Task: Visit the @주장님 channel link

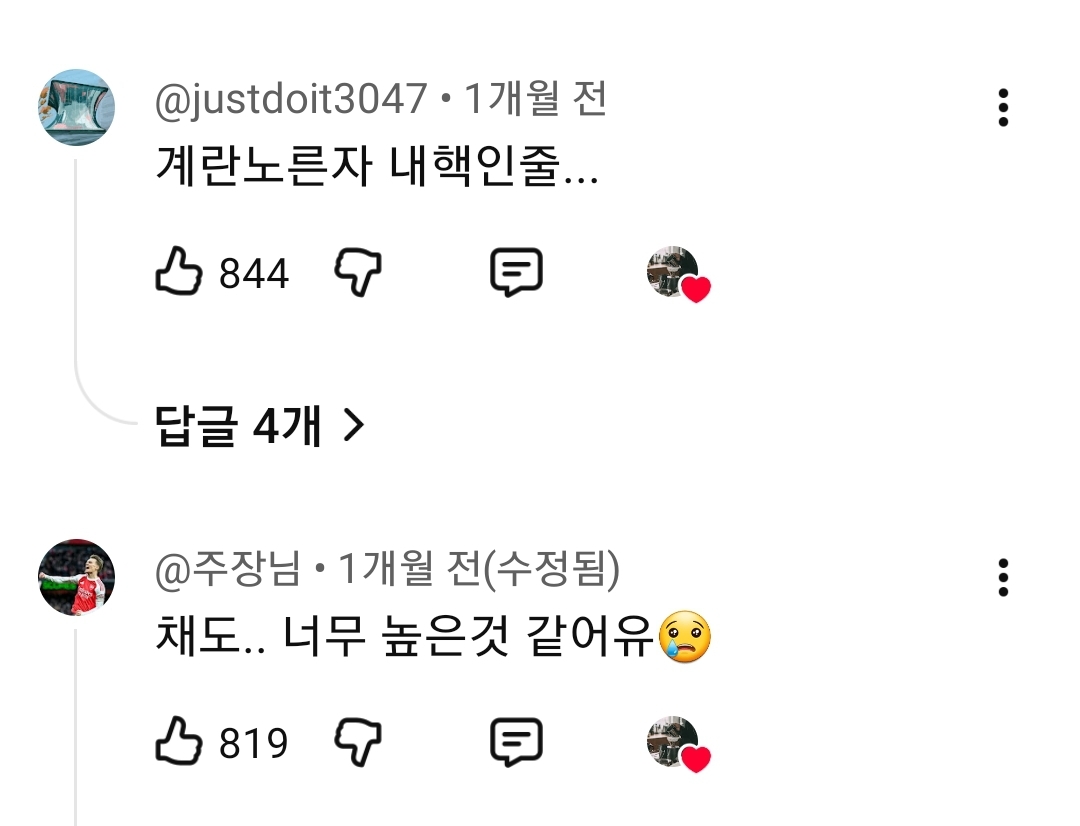Action: point(228,569)
